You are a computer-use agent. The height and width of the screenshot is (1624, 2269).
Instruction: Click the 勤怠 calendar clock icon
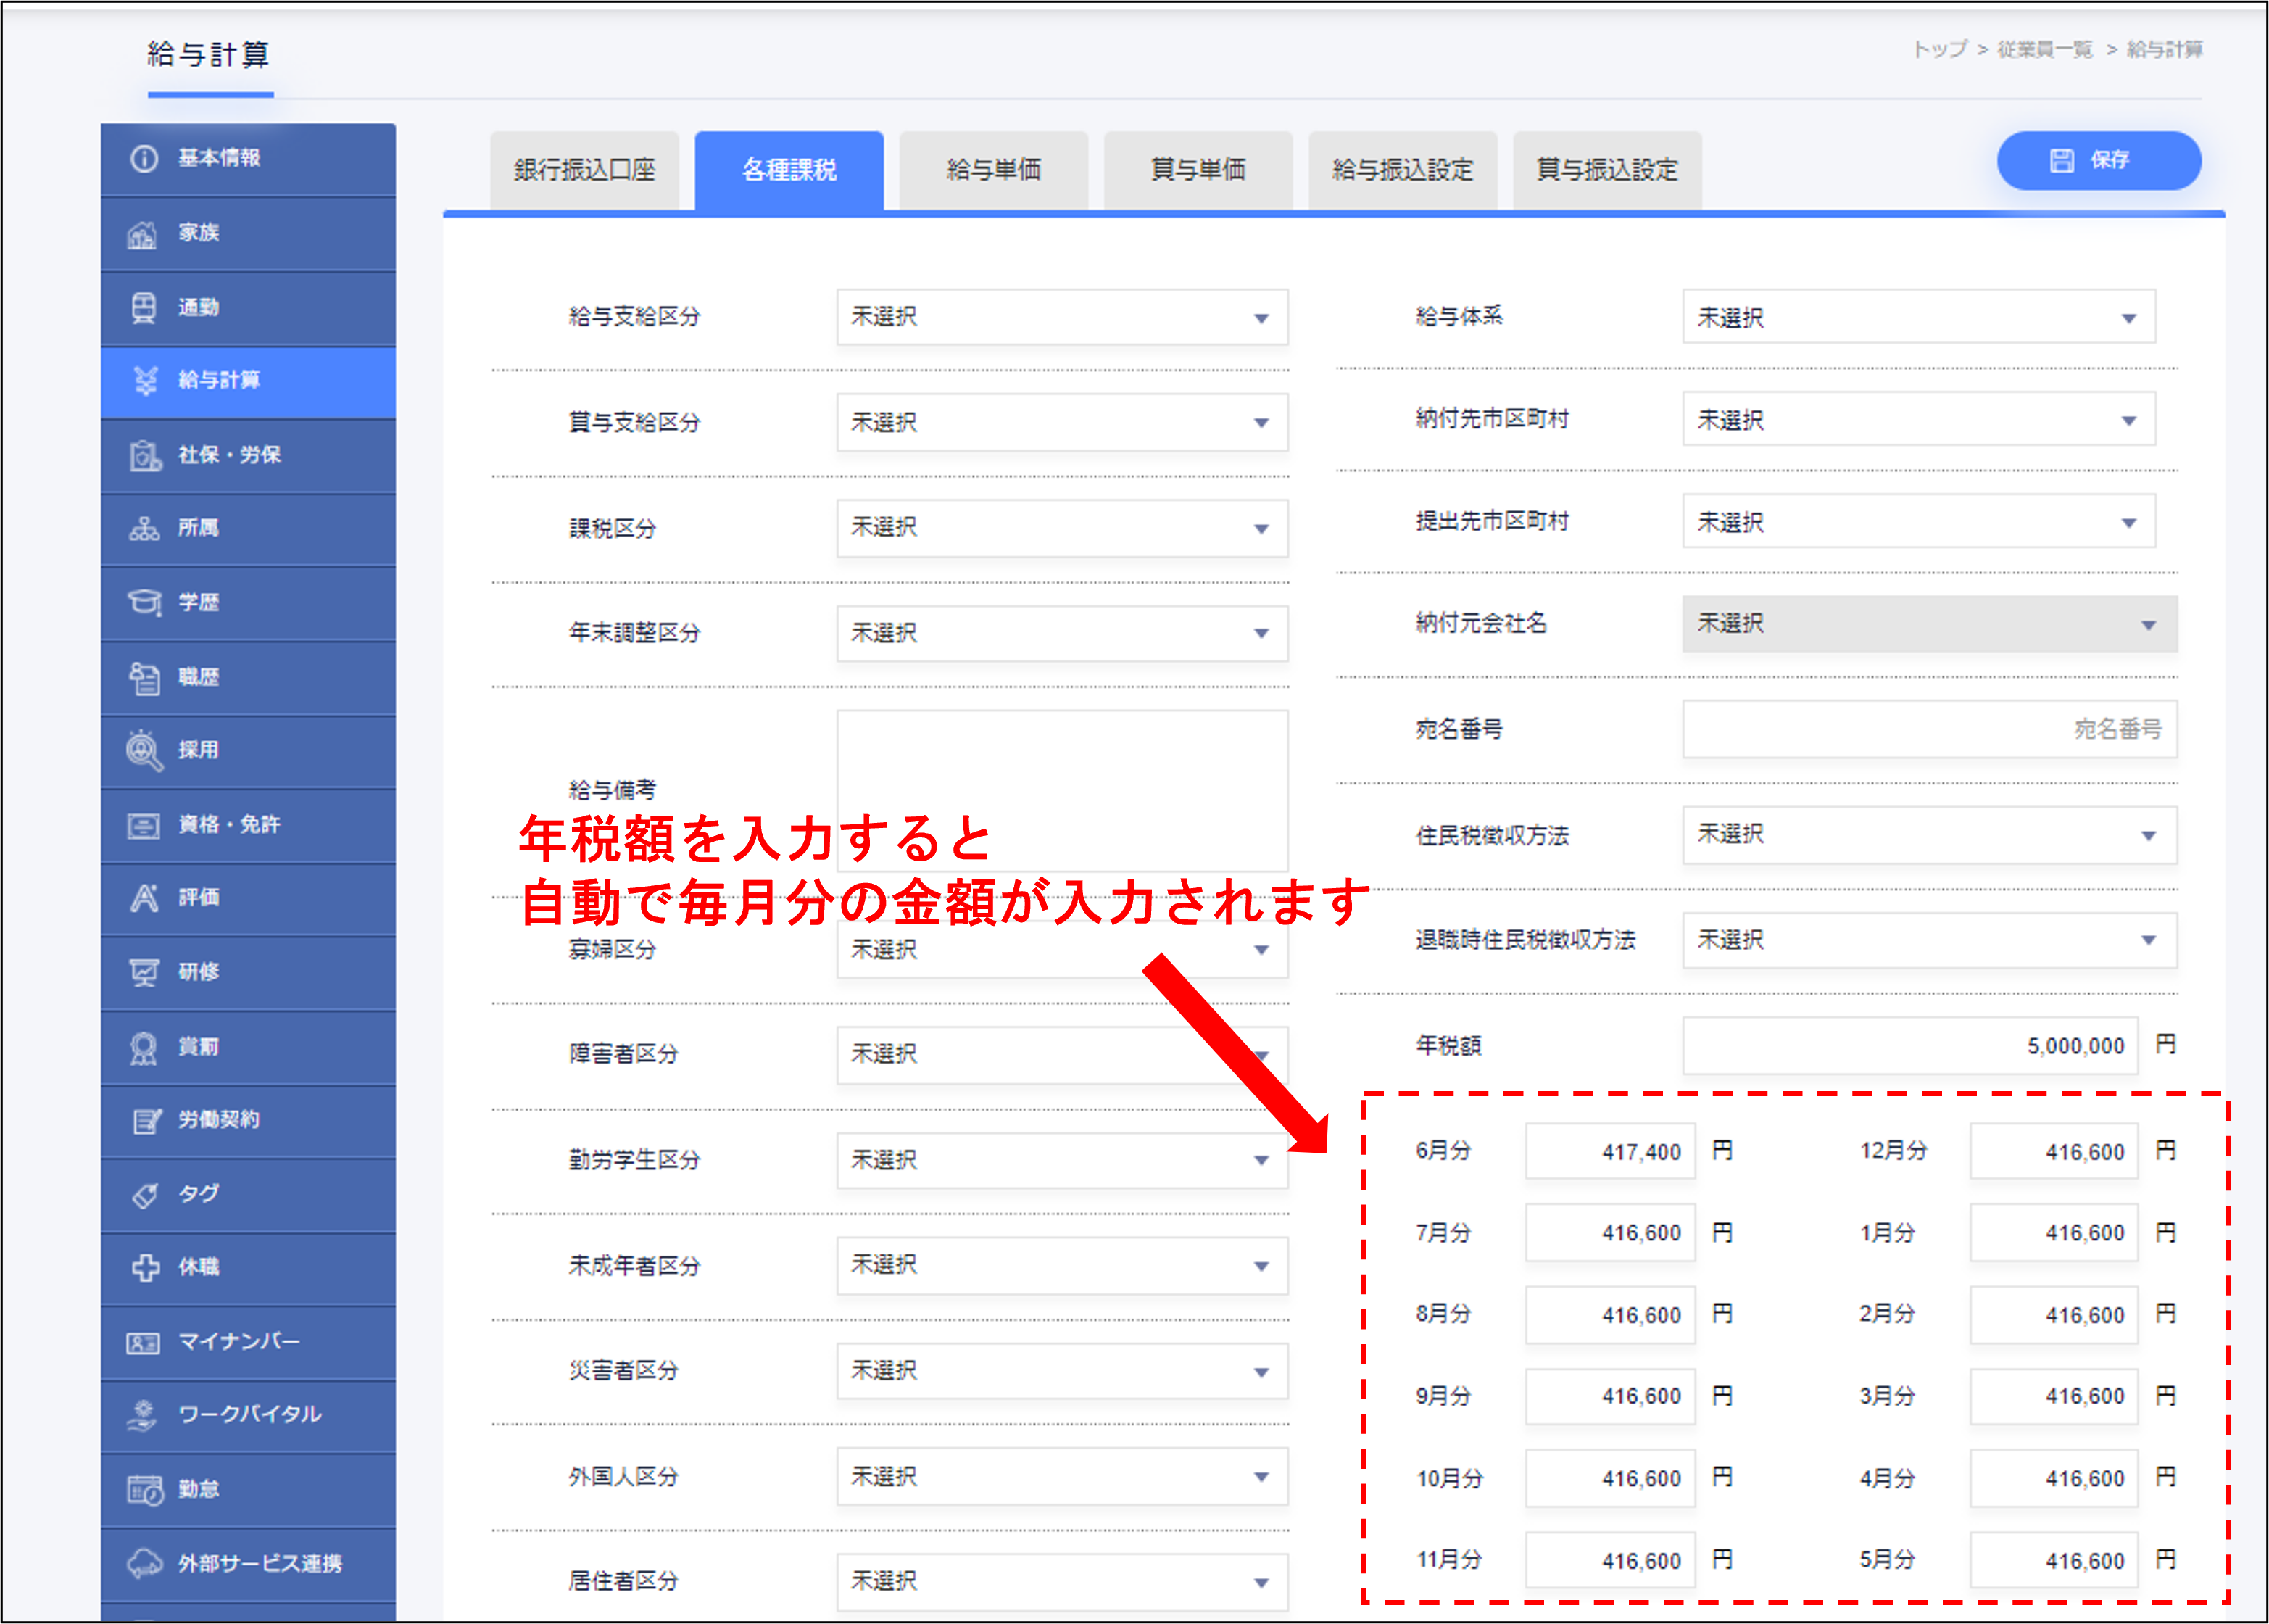tap(144, 1489)
